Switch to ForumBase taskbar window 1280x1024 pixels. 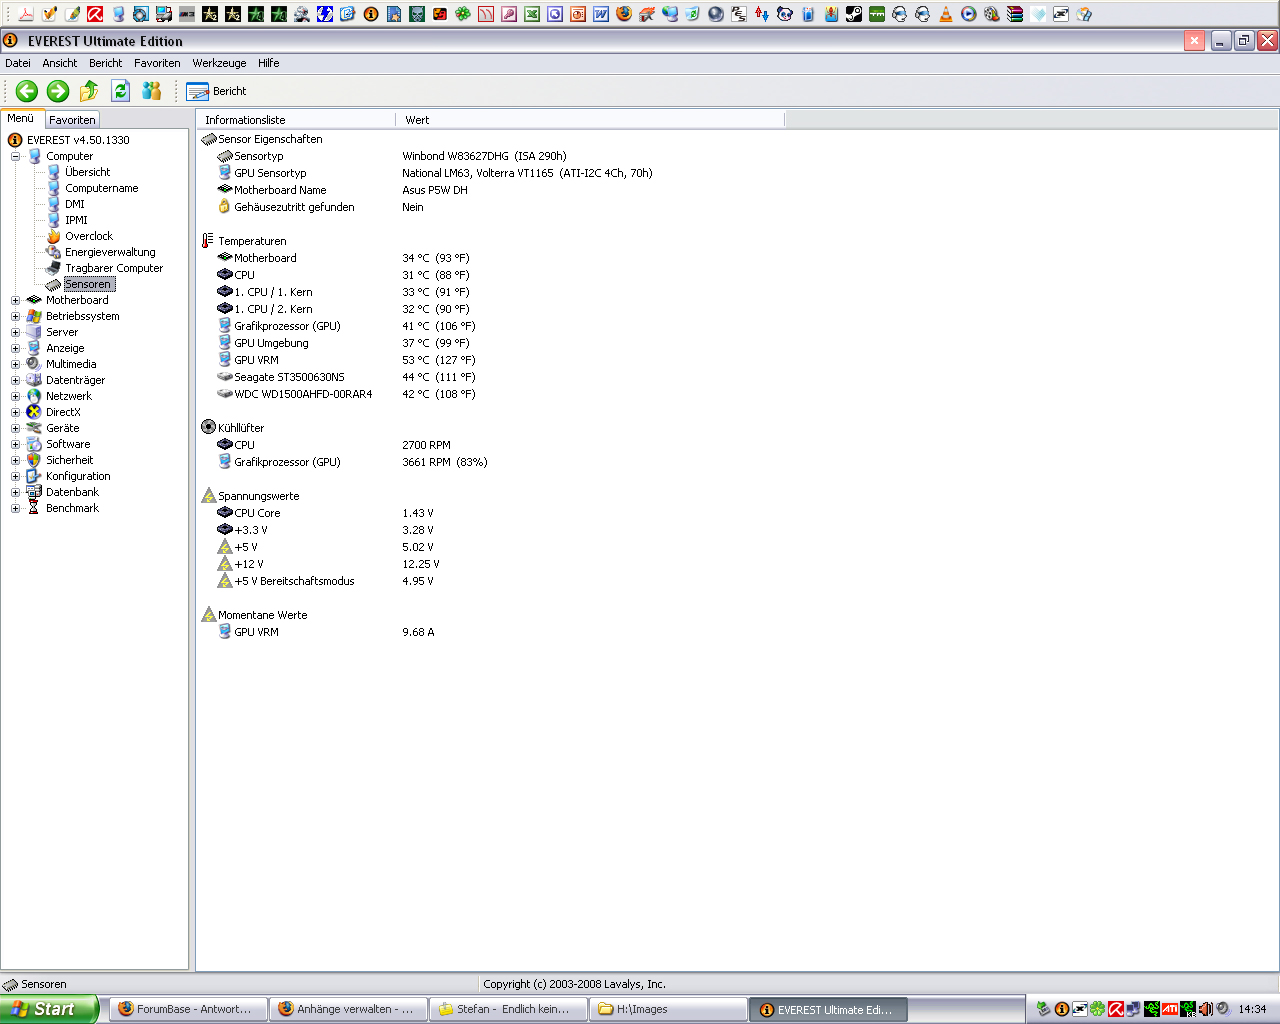click(187, 1009)
